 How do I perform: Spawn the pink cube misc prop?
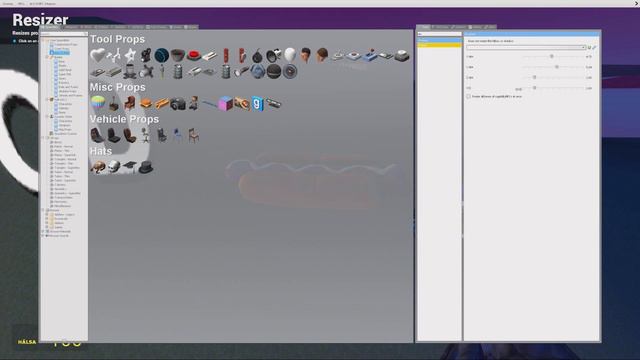coord(226,103)
